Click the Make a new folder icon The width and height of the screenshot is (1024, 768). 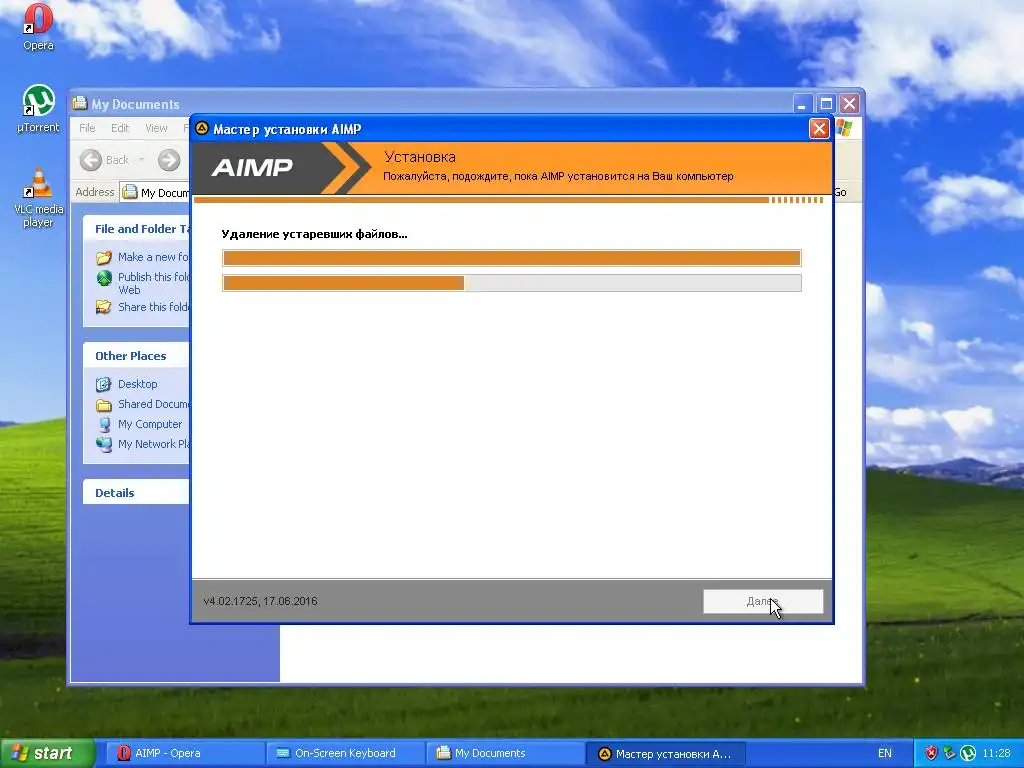(104, 257)
